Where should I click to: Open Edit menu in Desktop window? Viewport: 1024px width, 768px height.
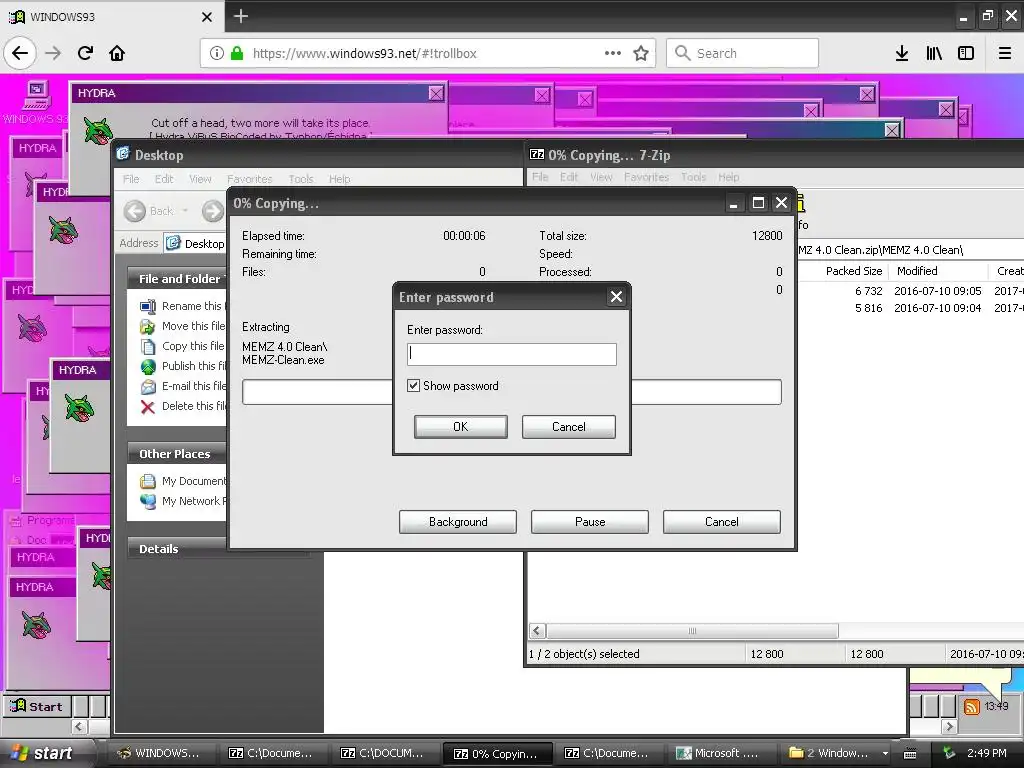(164, 179)
